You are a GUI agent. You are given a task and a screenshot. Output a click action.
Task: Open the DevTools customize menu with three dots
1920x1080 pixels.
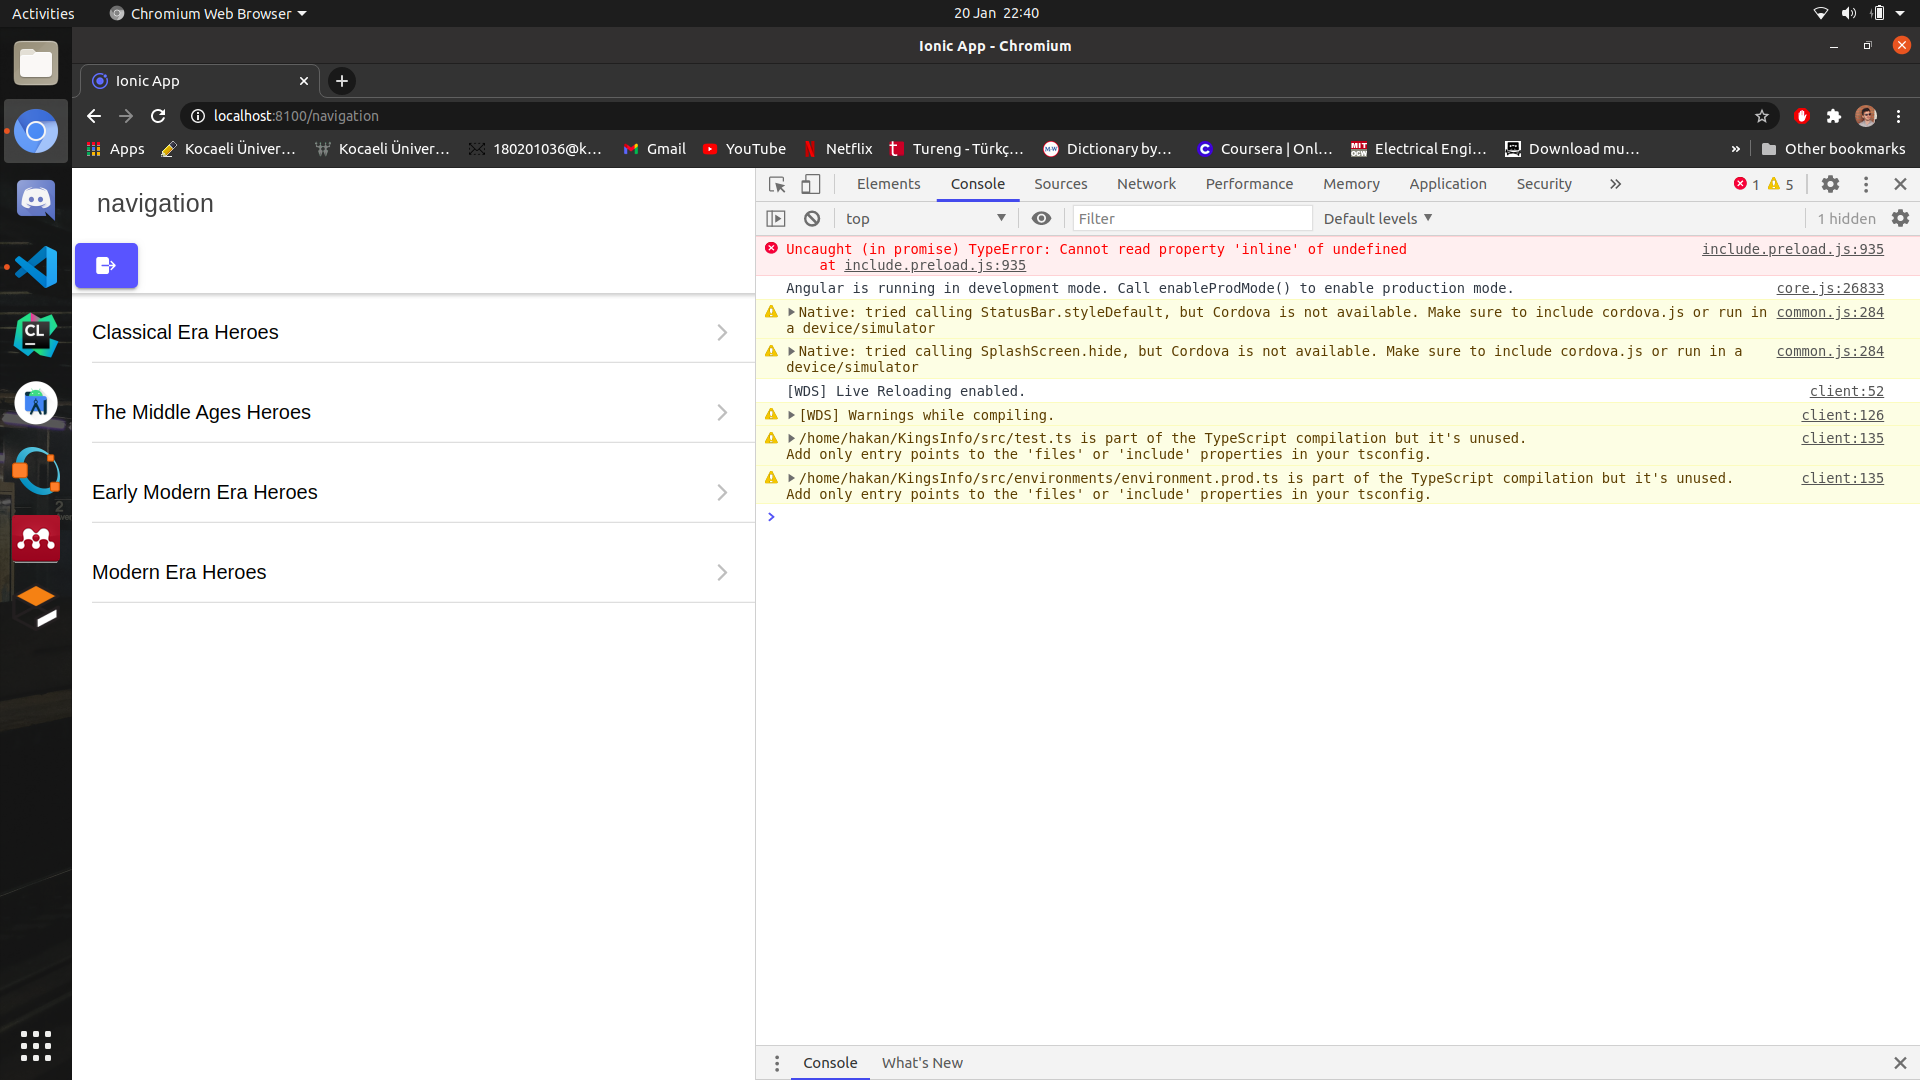pyautogui.click(x=1865, y=184)
